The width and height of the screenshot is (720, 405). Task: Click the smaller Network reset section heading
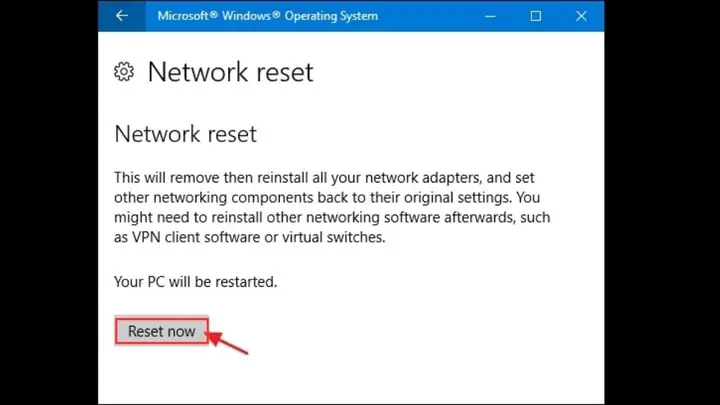(x=186, y=134)
